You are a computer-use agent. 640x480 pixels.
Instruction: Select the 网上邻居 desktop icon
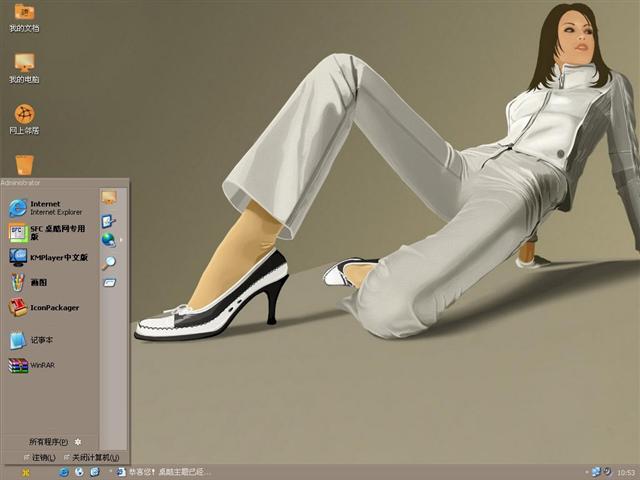[x=24, y=118]
